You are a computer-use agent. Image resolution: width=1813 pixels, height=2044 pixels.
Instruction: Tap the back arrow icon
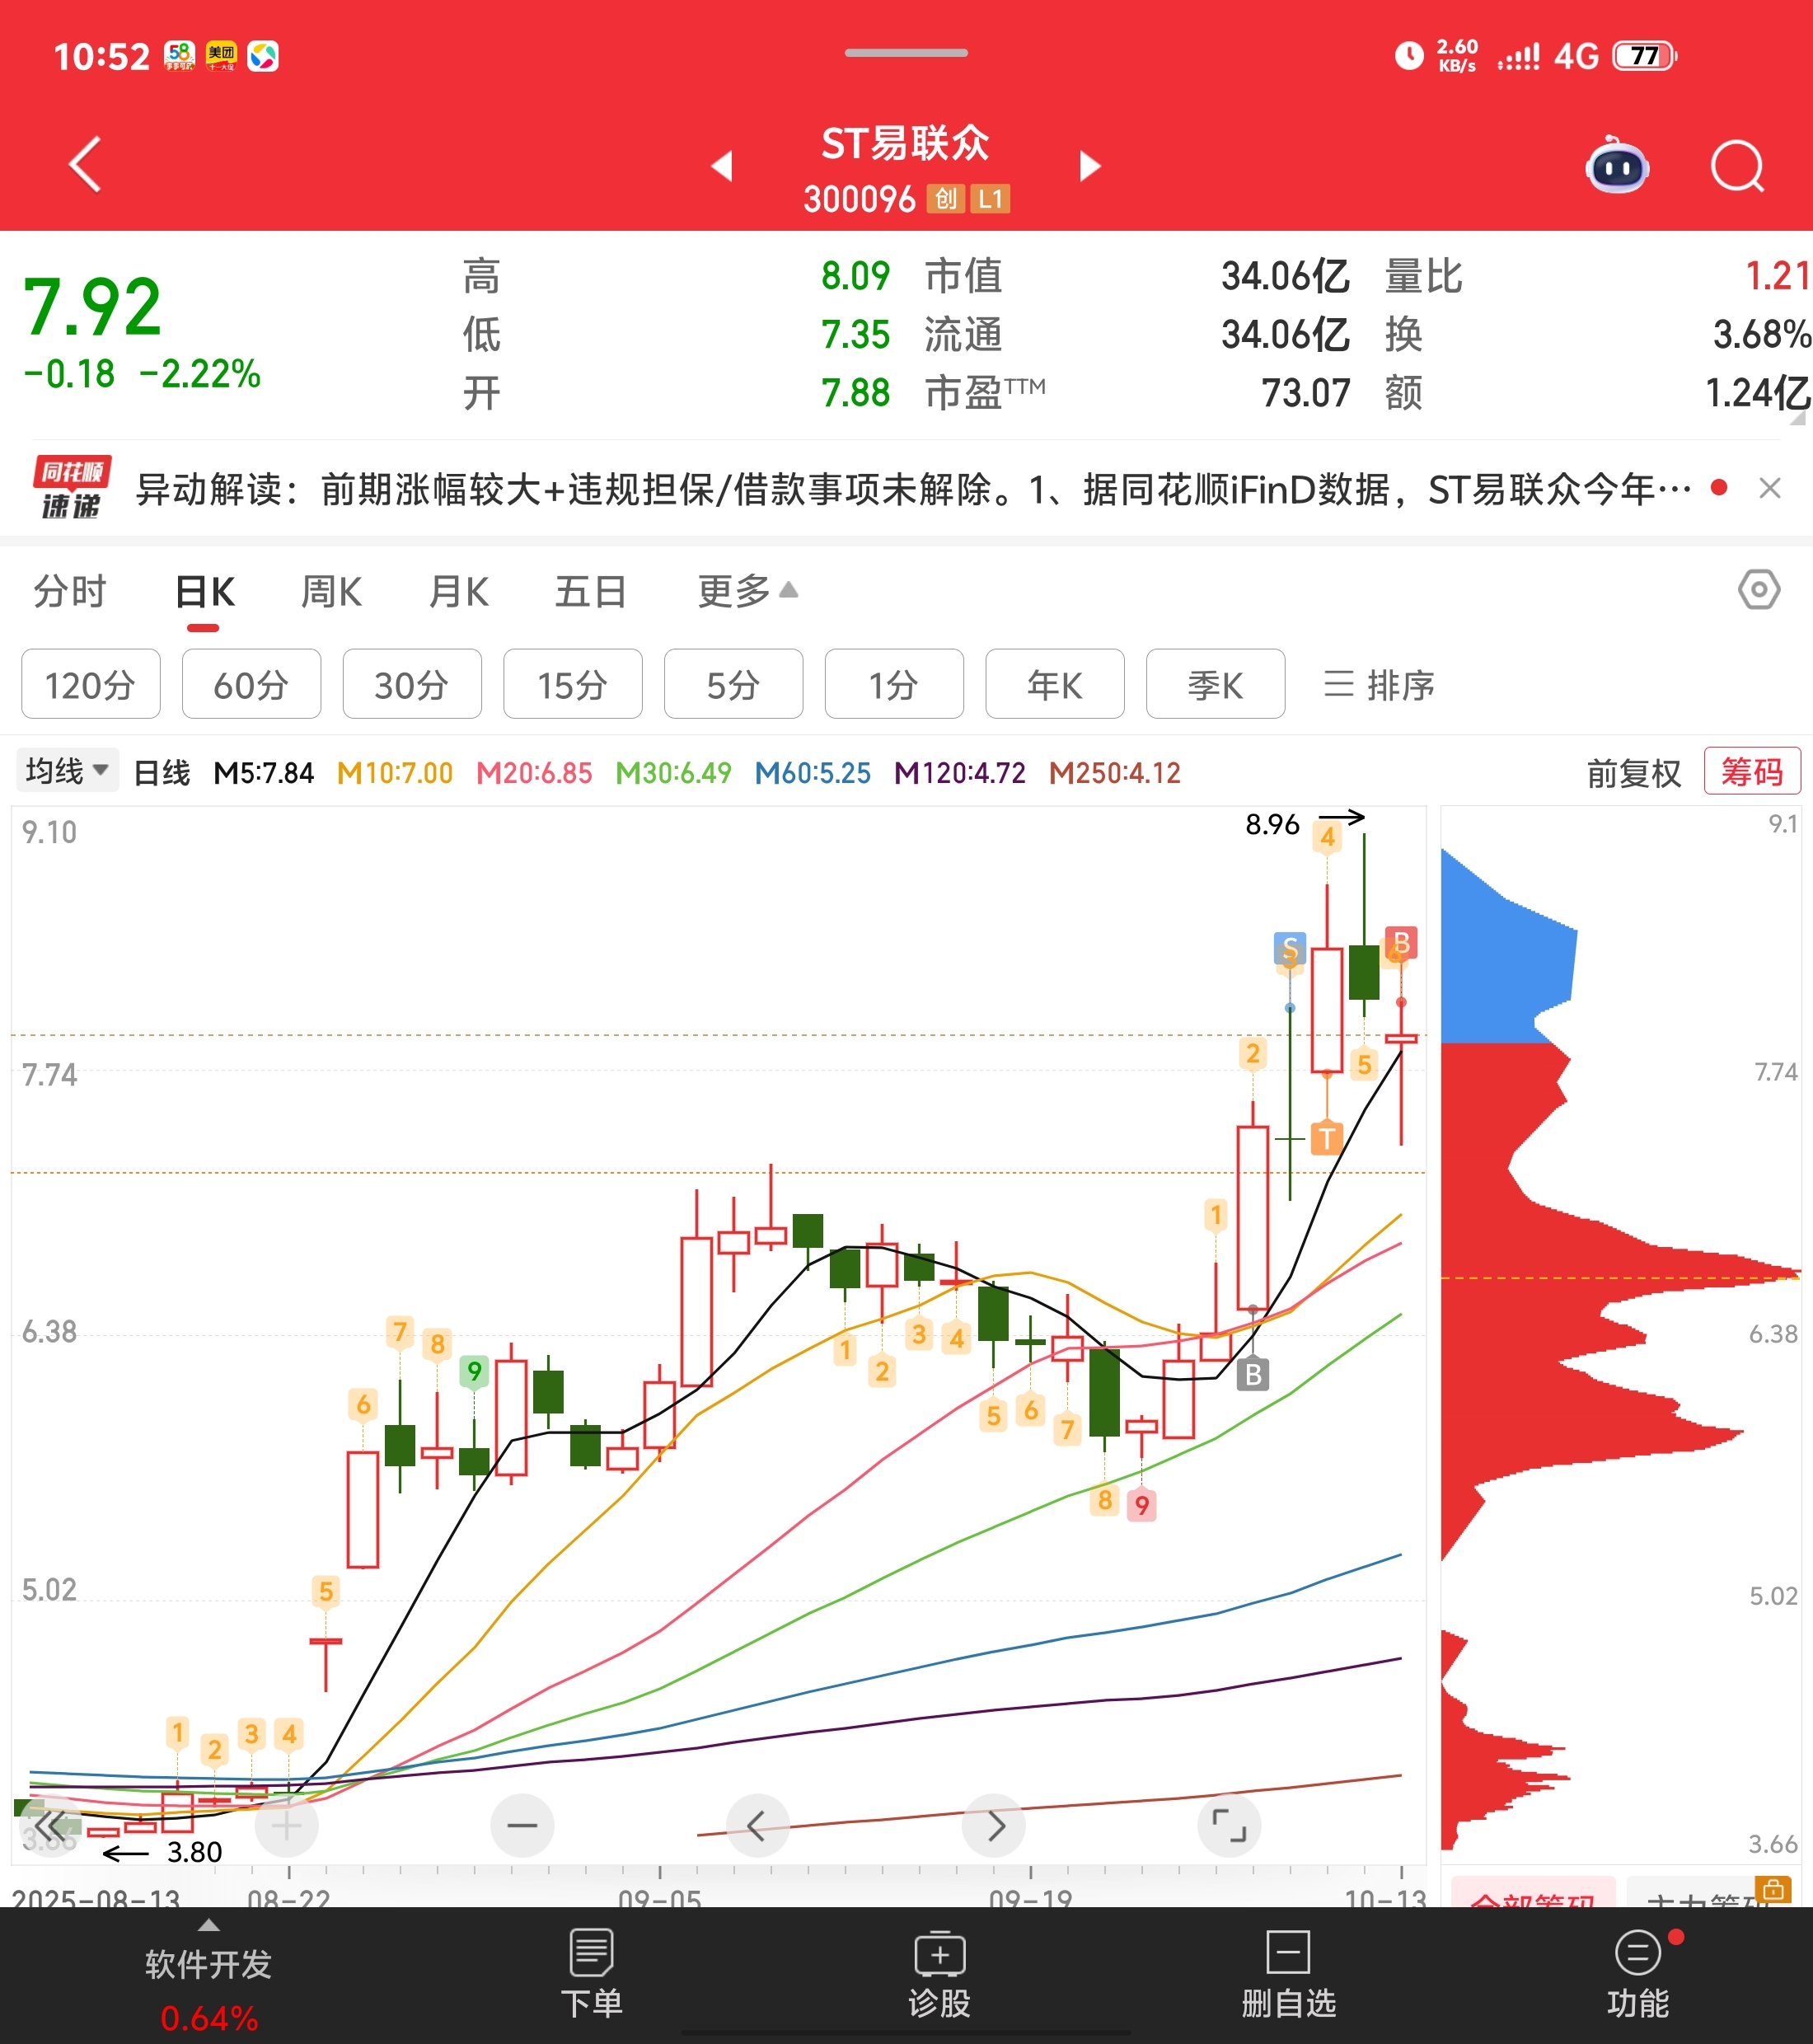86,164
